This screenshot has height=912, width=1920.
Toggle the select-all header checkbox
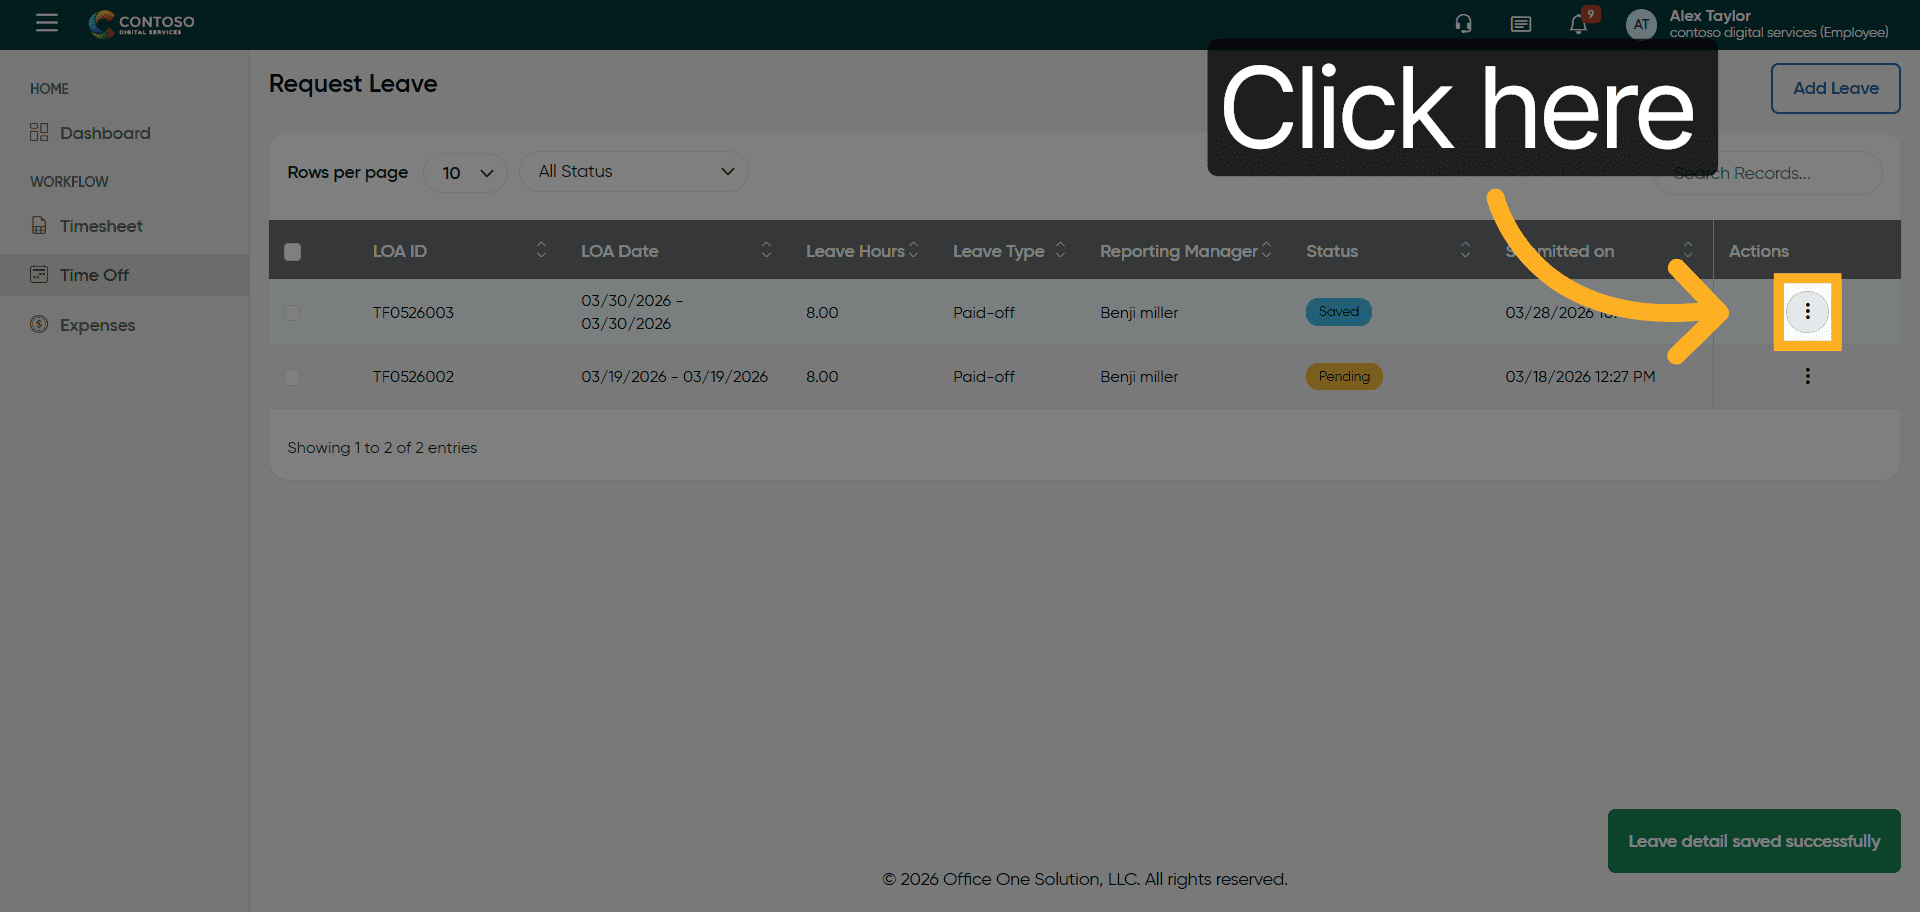coord(292,252)
